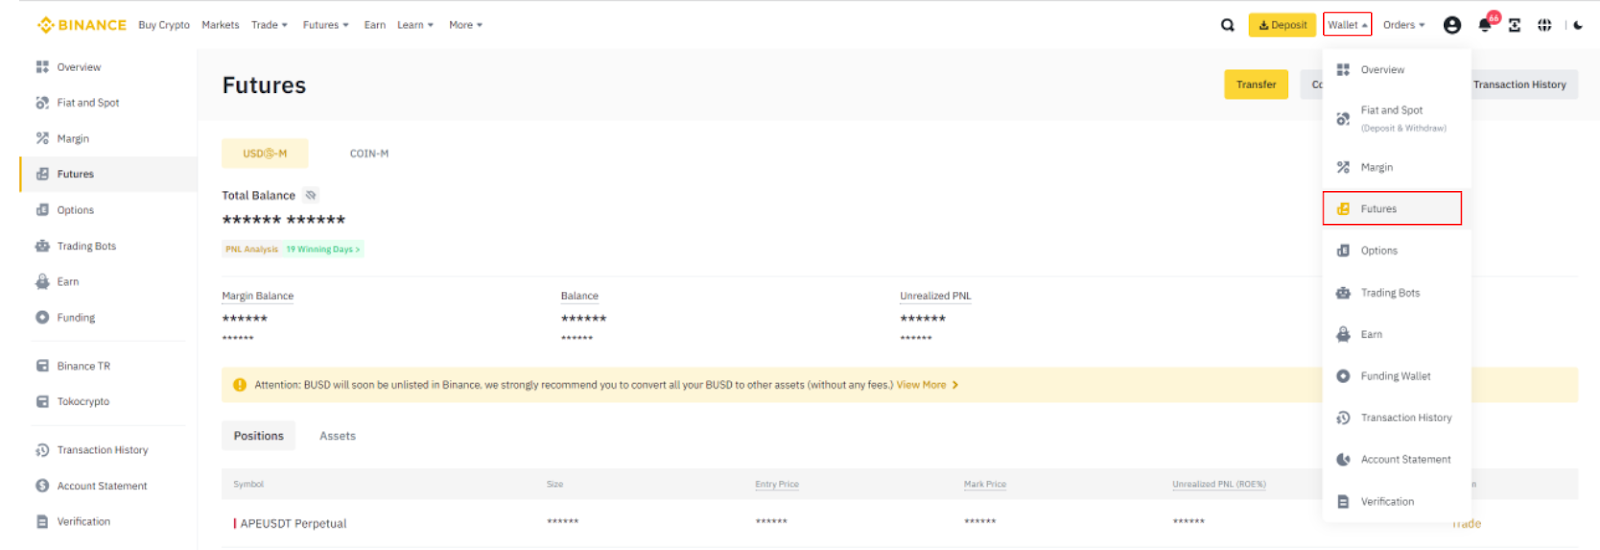Click Account Statement icon in Wallet dropdown
Viewport: 1600px width, 550px height.
click(x=1343, y=460)
